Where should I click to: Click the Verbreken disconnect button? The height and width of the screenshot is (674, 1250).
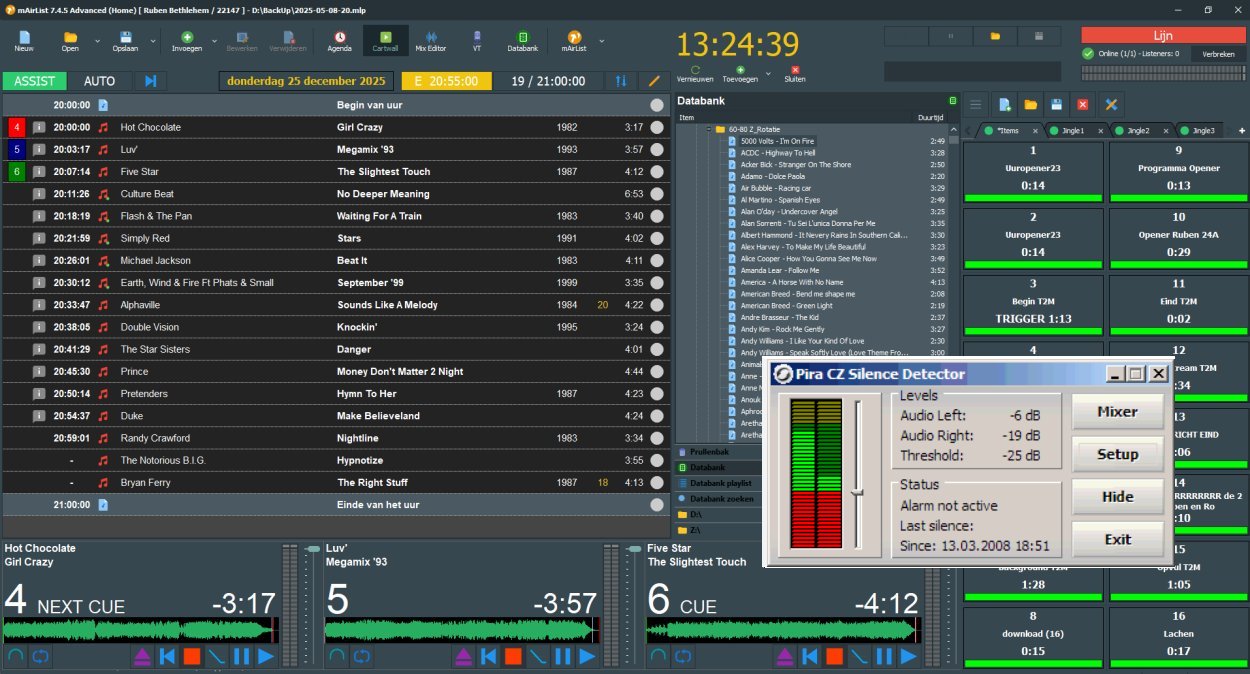click(x=1217, y=54)
